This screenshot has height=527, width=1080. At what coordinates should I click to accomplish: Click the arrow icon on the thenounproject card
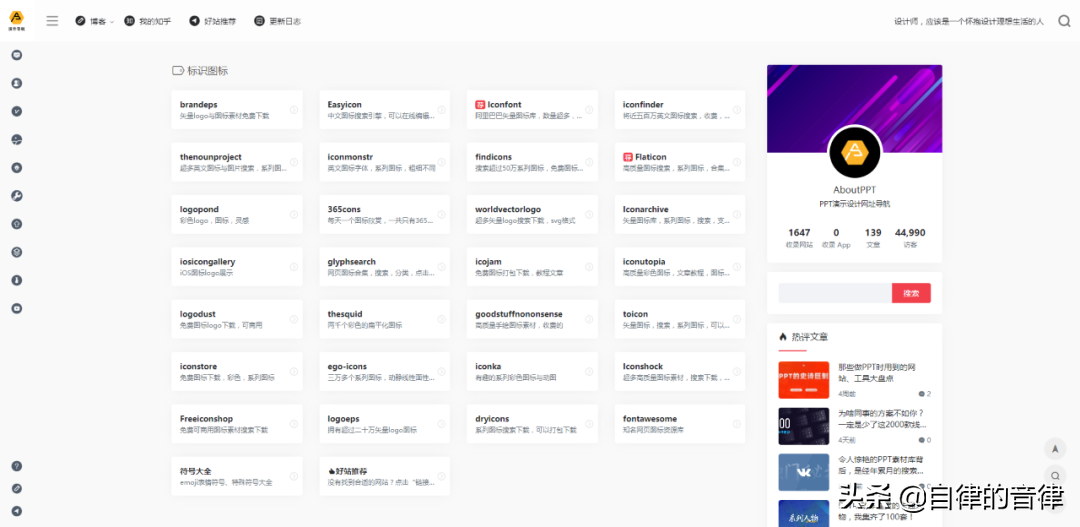click(x=294, y=162)
